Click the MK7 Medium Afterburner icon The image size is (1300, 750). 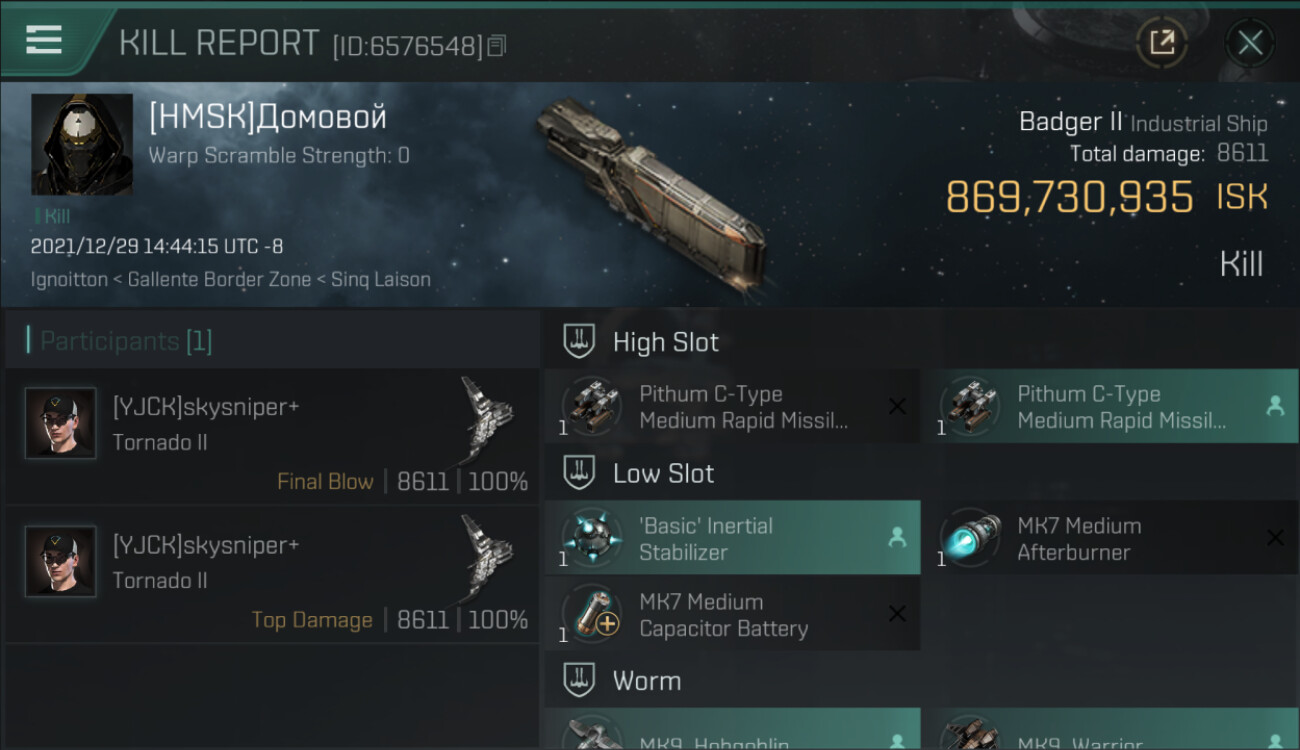[969, 538]
